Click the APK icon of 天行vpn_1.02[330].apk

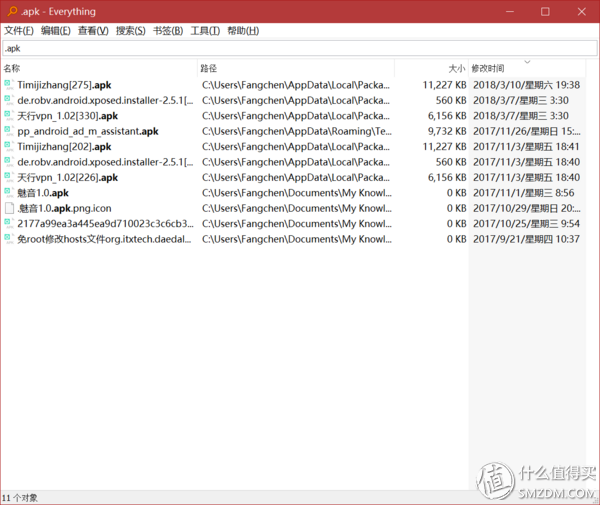coord(9,116)
